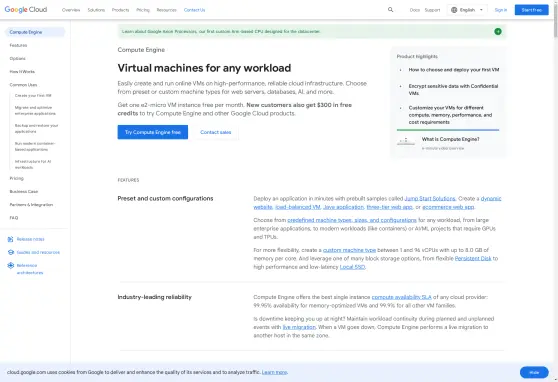This screenshot has height=382, width=558.
Task: Go to Options in the sidebar
Action: (x=17, y=58)
